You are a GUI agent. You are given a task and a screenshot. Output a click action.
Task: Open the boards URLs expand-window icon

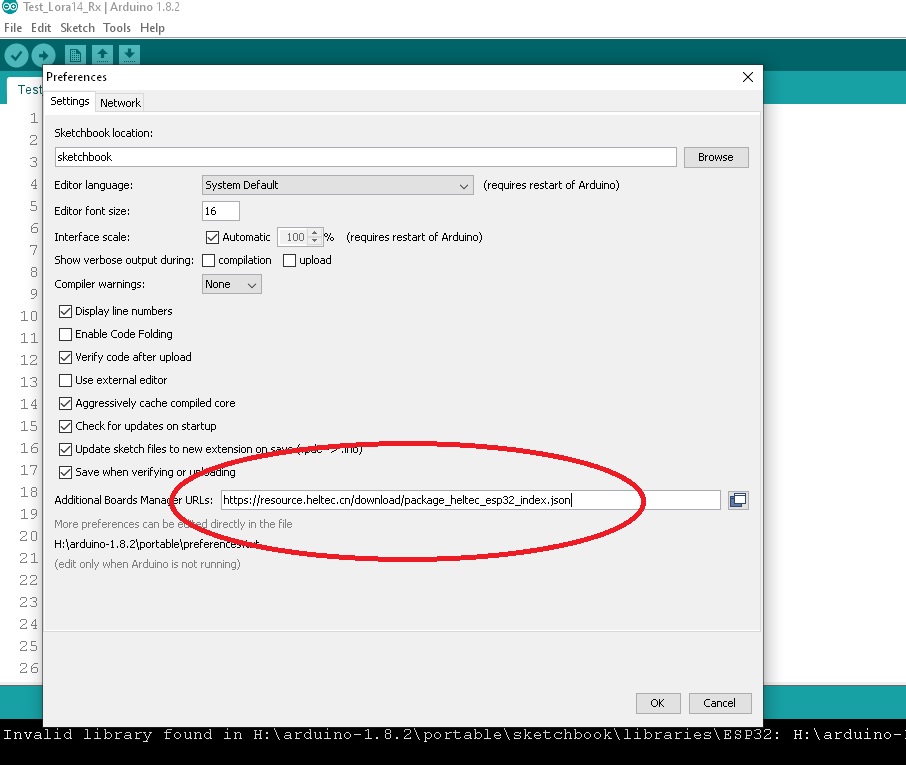pyautogui.click(x=738, y=500)
